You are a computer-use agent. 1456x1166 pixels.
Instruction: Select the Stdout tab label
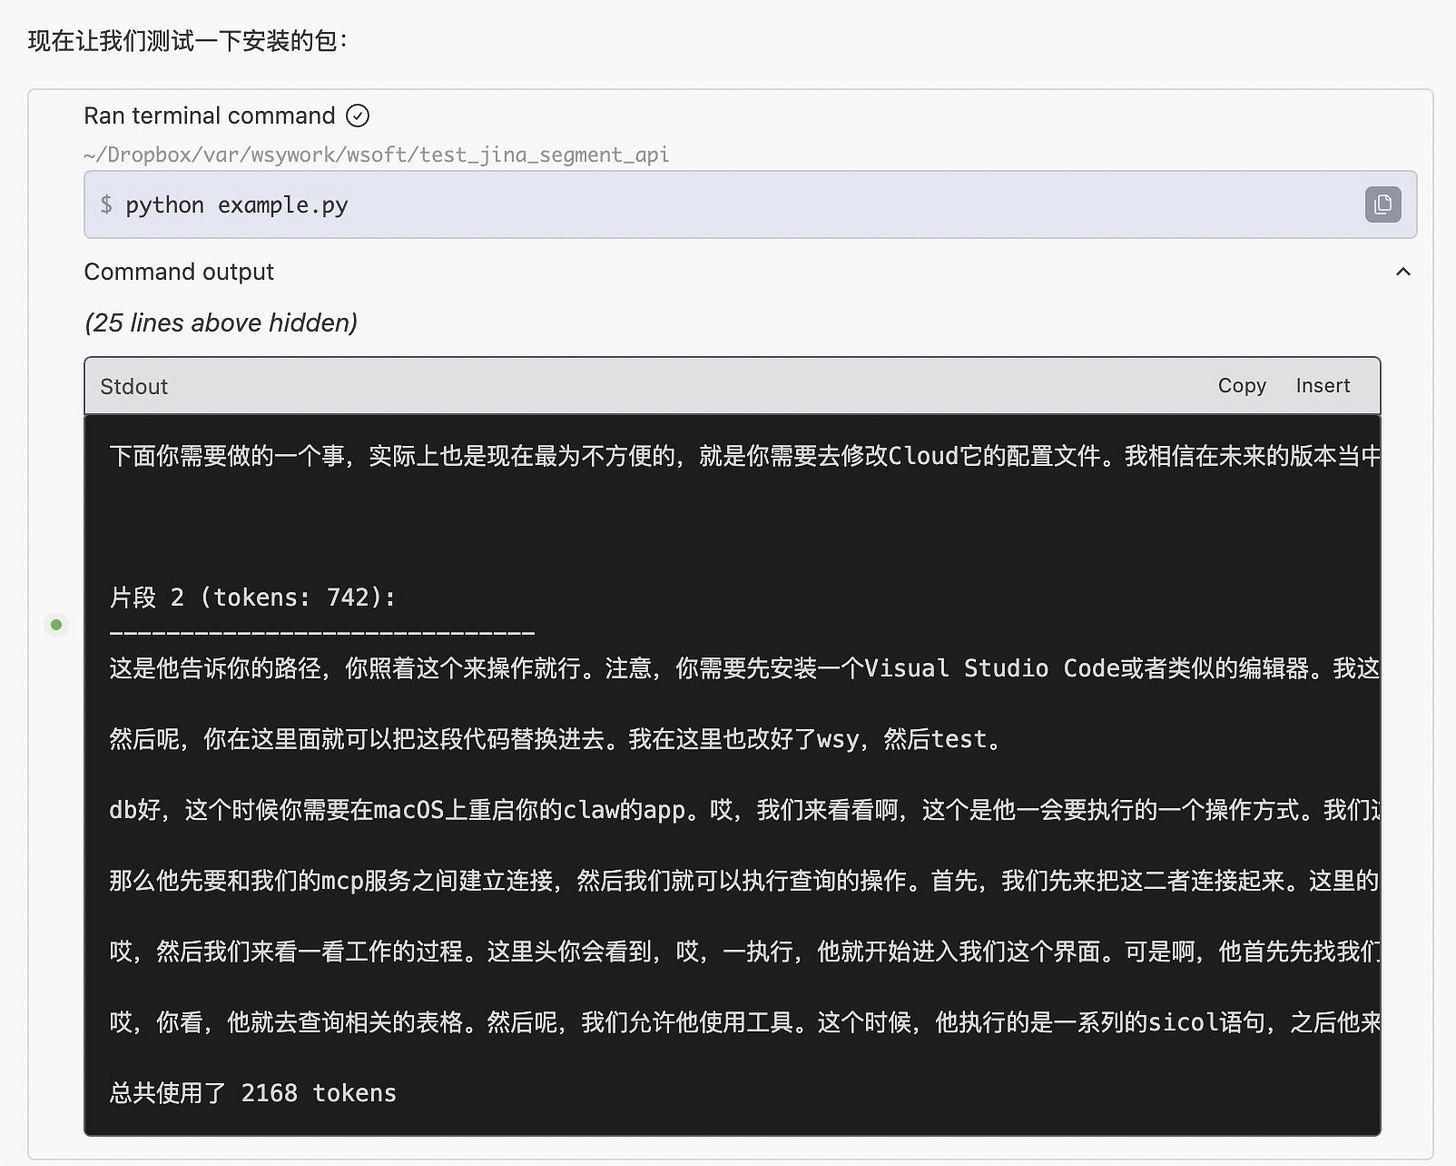pos(133,386)
